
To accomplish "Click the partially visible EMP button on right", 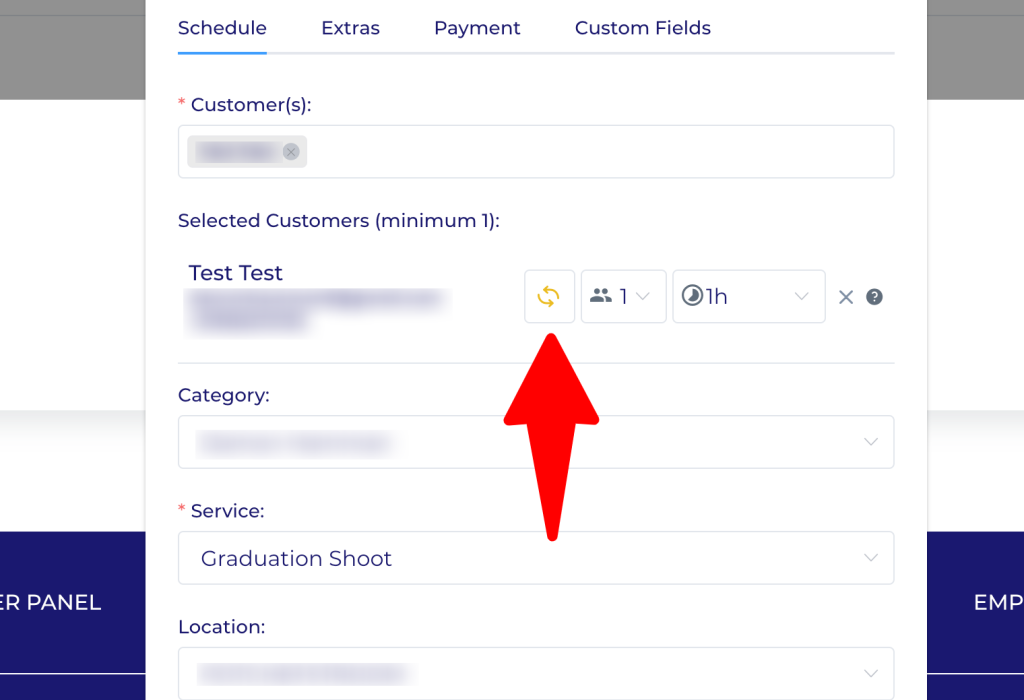I will pos(997,603).
